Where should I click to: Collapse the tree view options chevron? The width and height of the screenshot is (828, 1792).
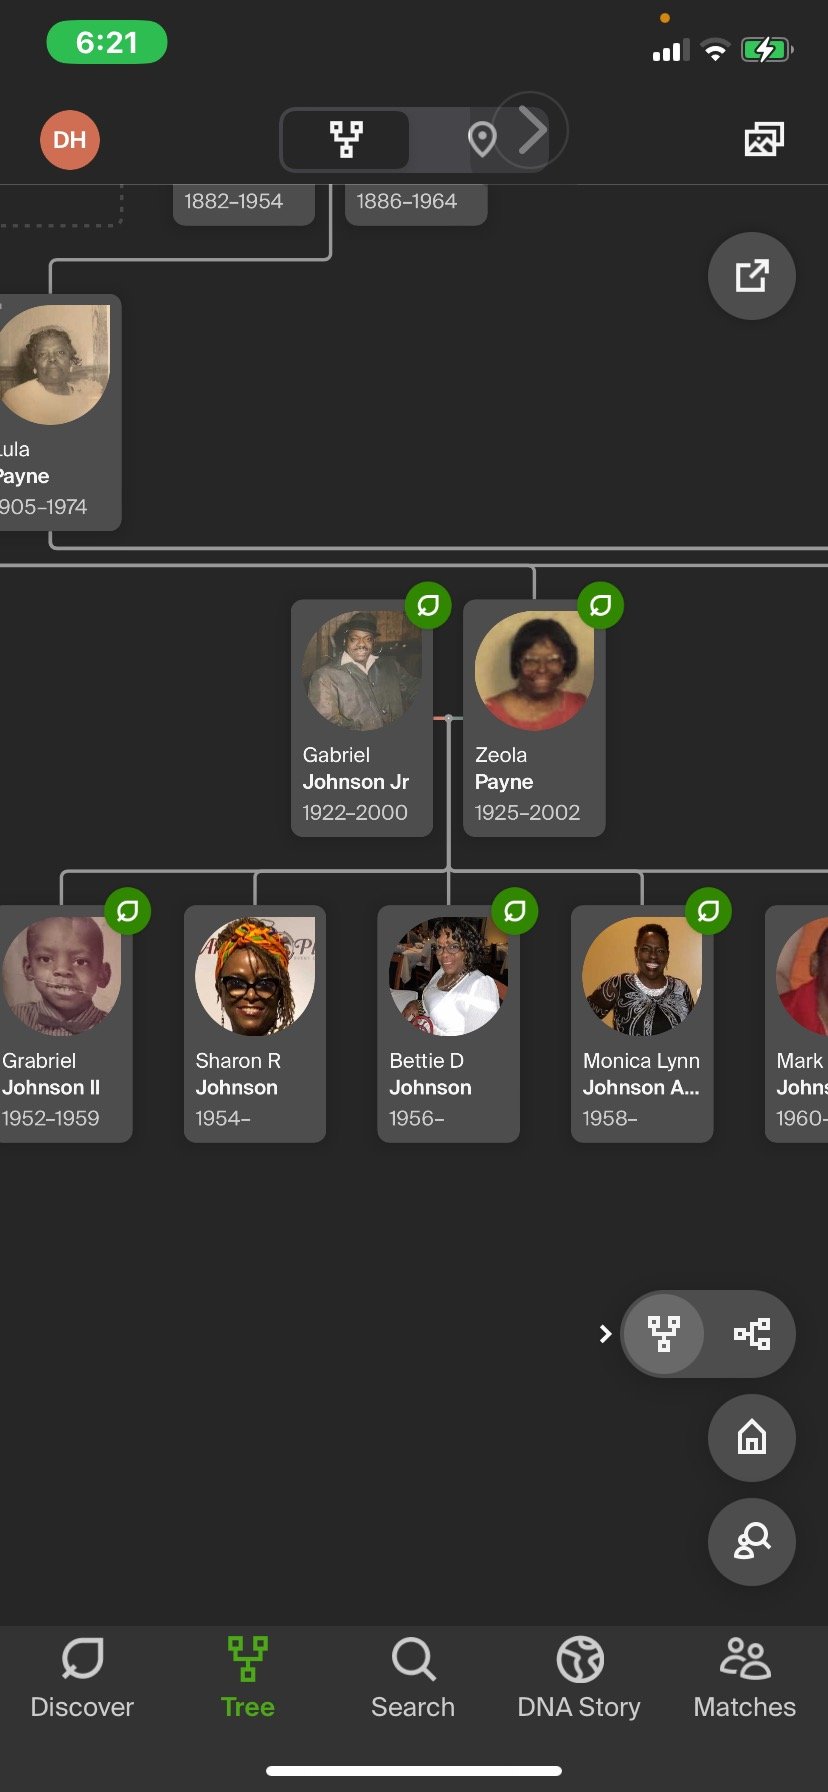point(604,1334)
